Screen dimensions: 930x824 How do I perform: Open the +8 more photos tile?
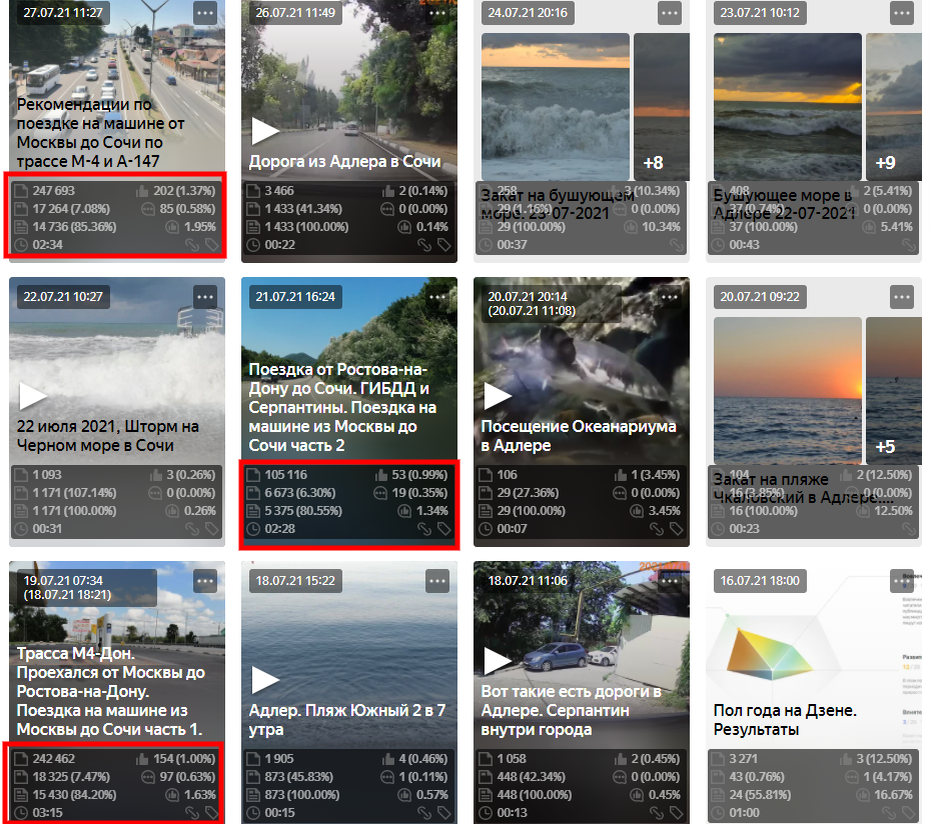click(661, 107)
